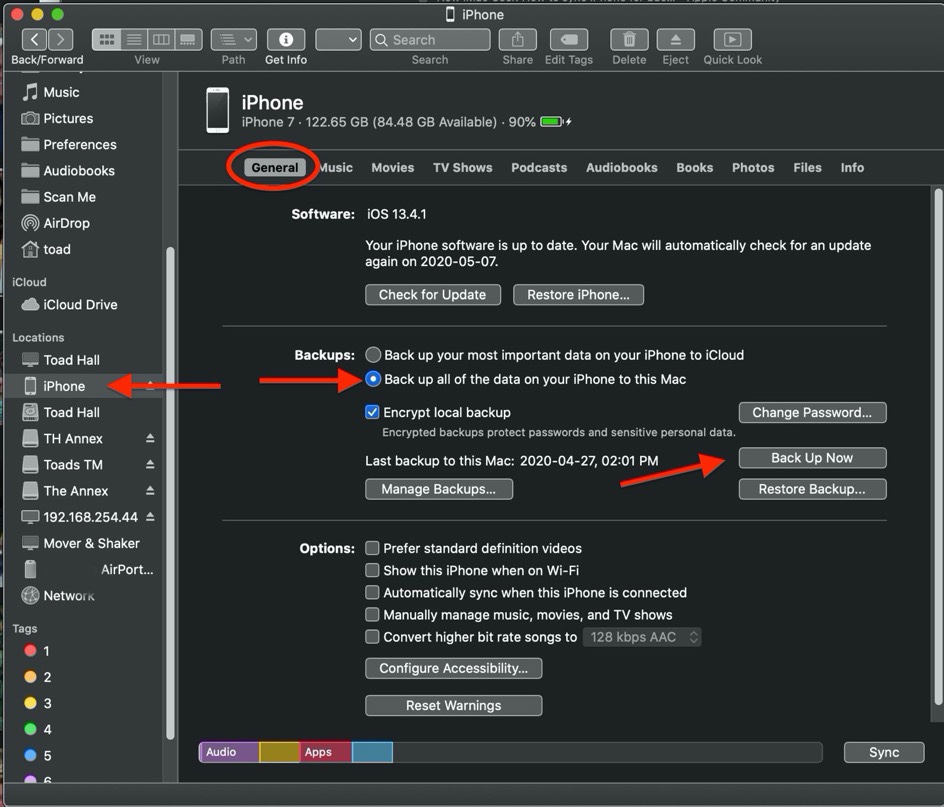Go forward with the Forward arrow

tap(61, 40)
